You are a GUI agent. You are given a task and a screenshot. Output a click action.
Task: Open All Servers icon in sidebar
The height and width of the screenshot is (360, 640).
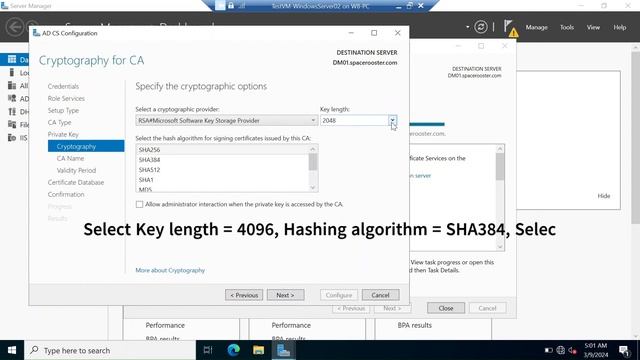coord(12,85)
